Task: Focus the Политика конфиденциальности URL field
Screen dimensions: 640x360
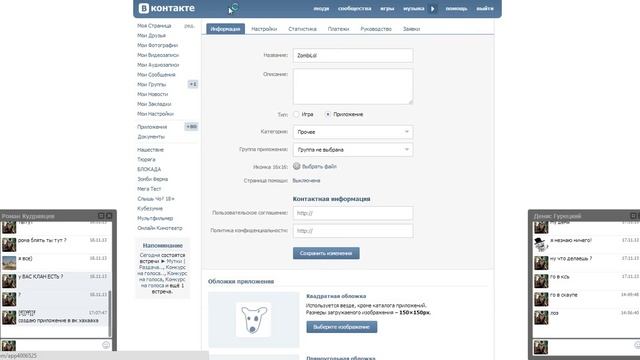Action: (353, 231)
